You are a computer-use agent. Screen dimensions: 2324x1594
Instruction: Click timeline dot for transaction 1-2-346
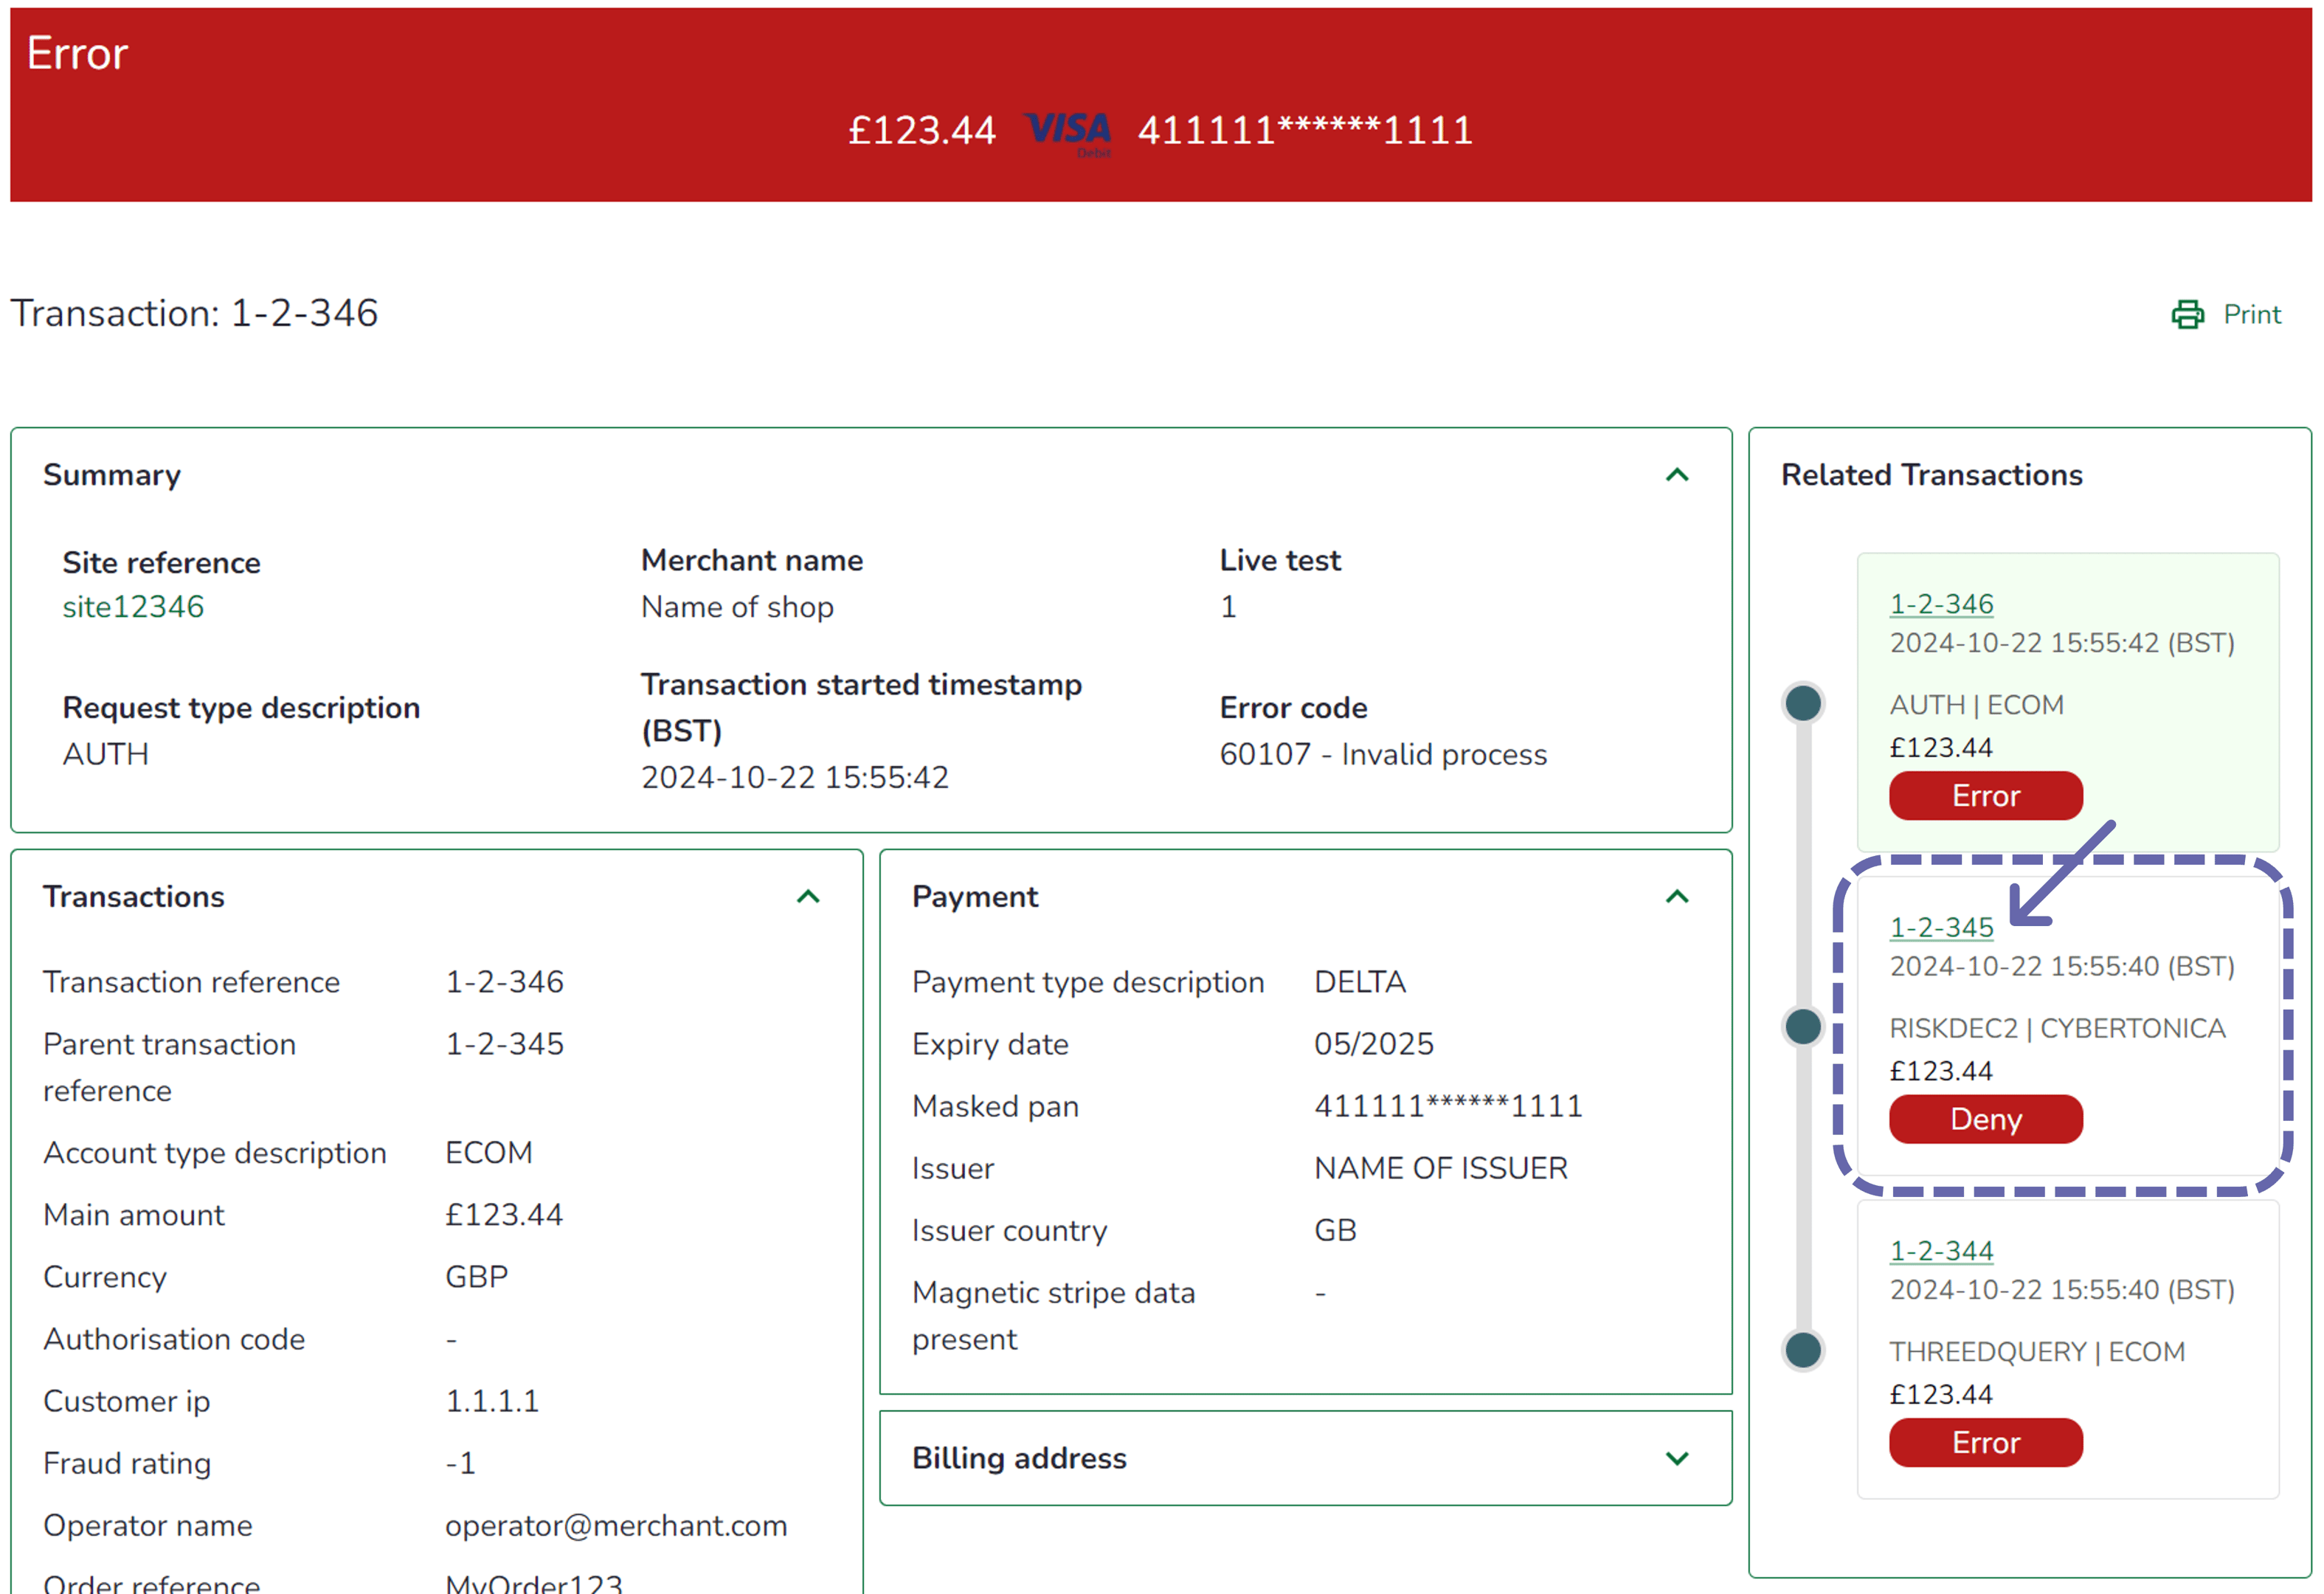[1803, 703]
